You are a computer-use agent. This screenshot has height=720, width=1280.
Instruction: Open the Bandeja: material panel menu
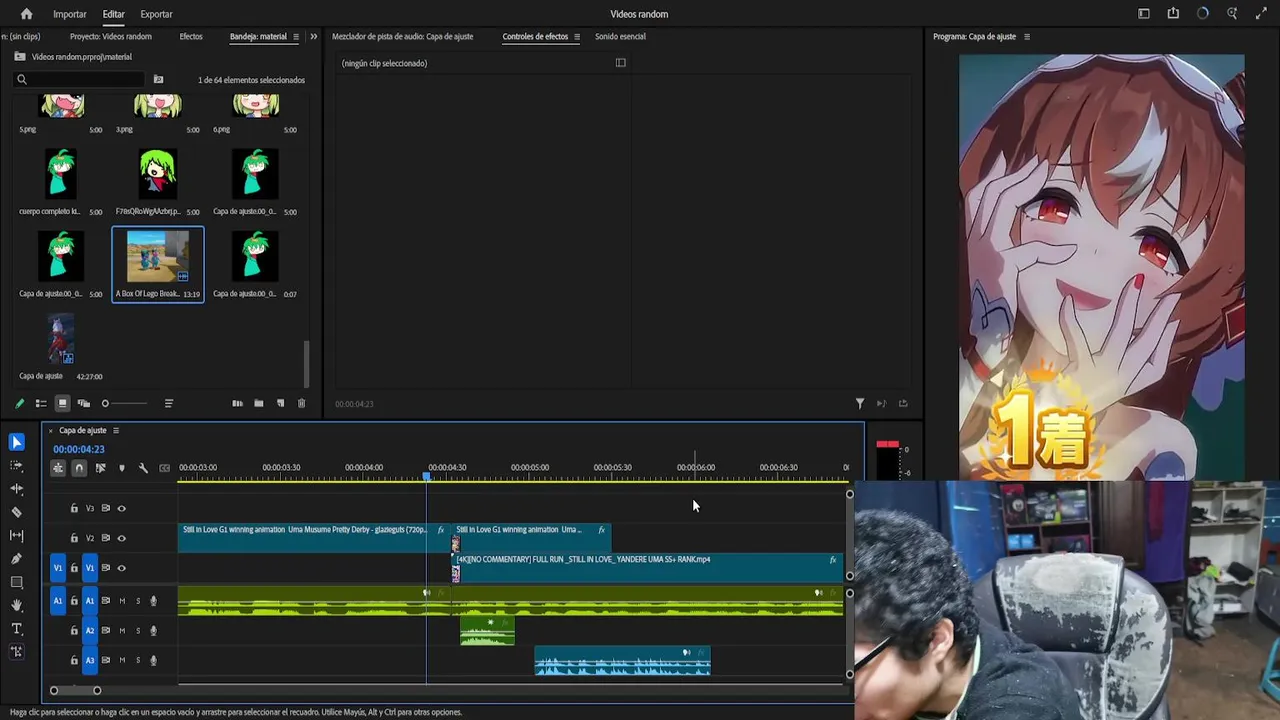pos(295,37)
